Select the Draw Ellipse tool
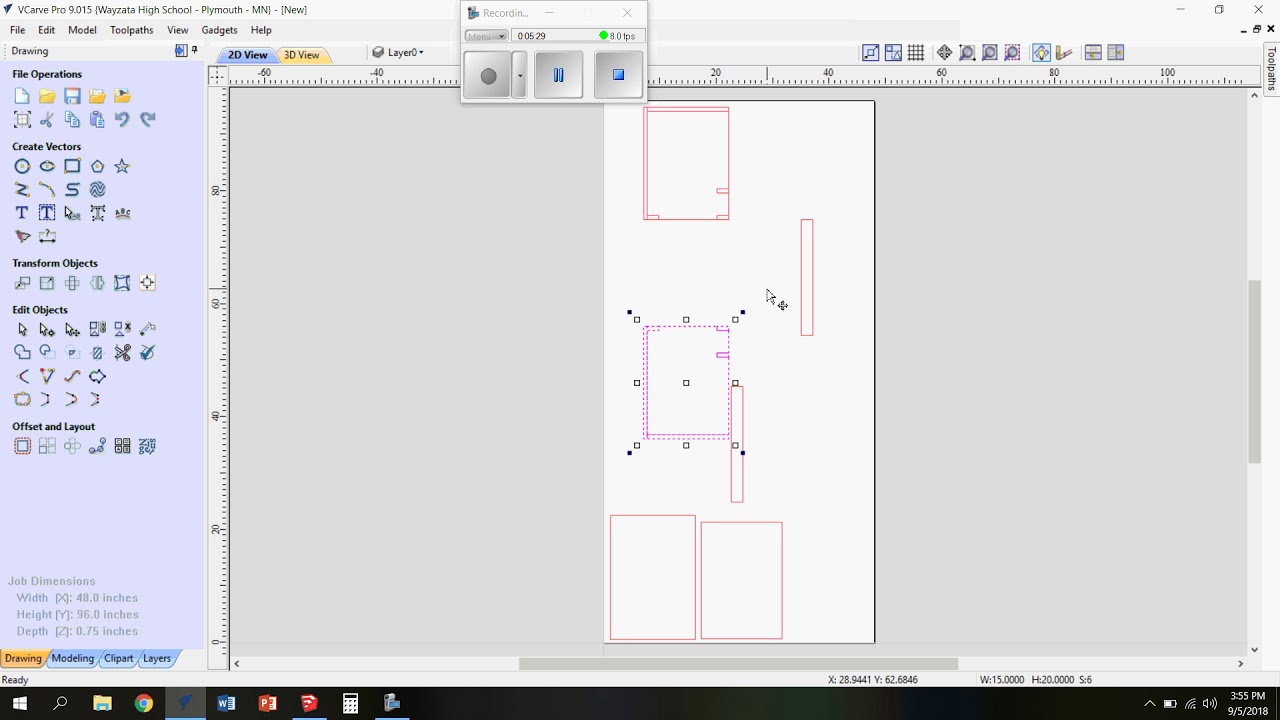Screen dimensions: 1280x720 [47, 166]
